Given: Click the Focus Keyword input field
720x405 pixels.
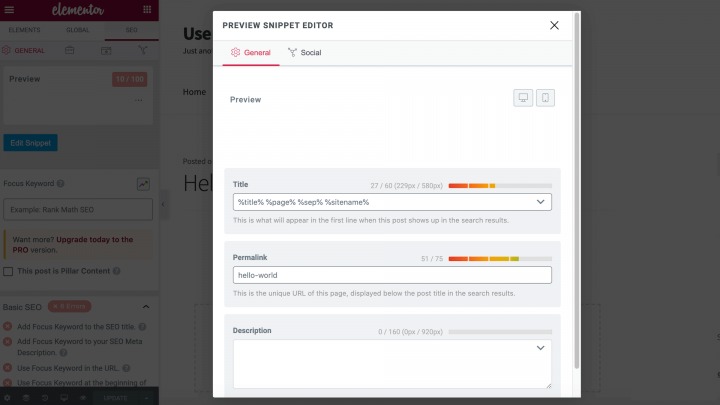Looking at the screenshot, I should (78, 209).
